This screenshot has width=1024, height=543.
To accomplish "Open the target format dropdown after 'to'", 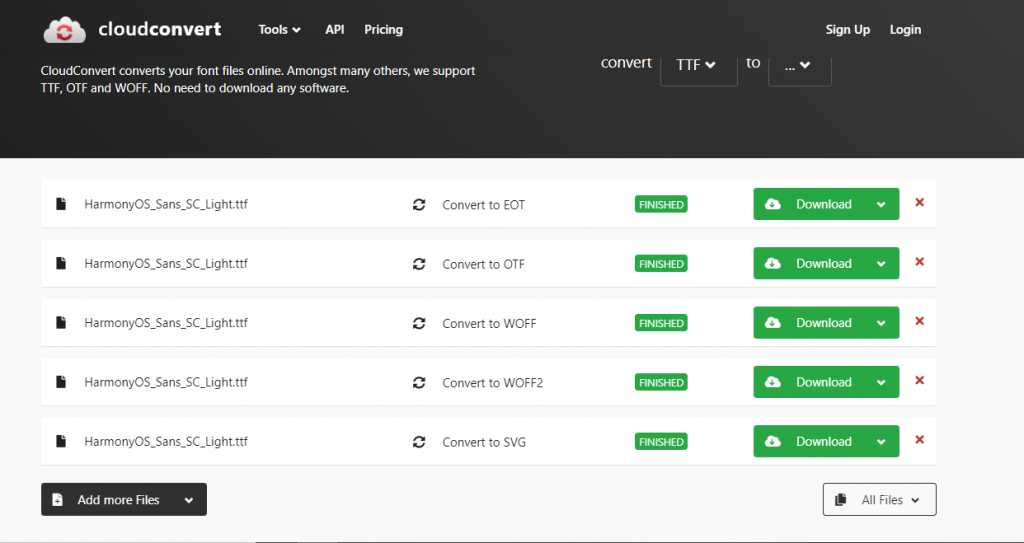I will (x=799, y=64).
